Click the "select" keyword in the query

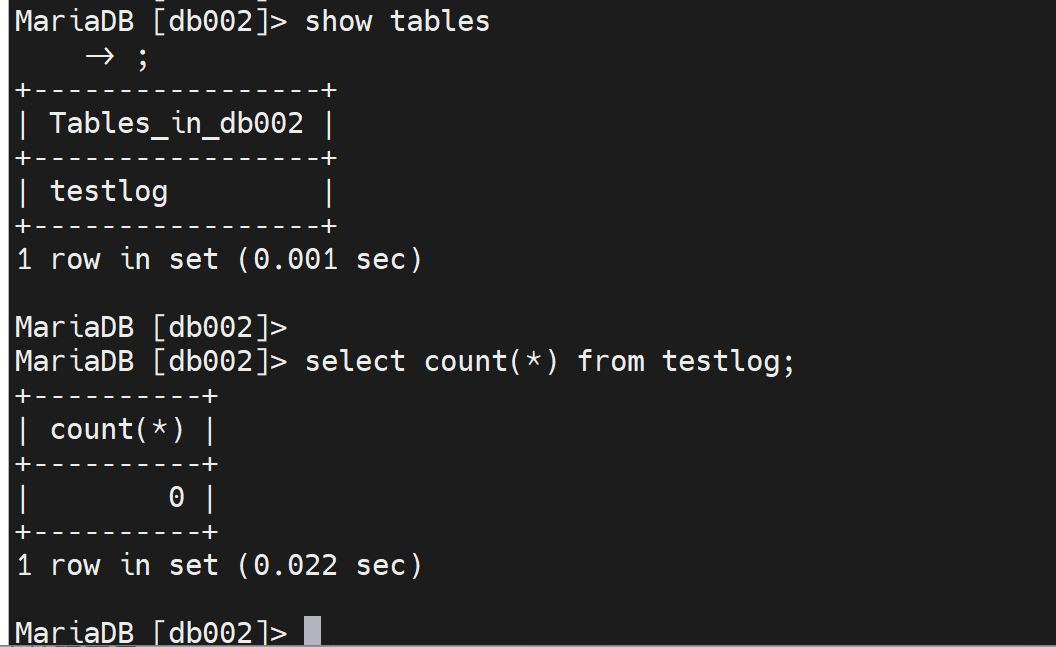pyautogui.click(x=355, y=361)
